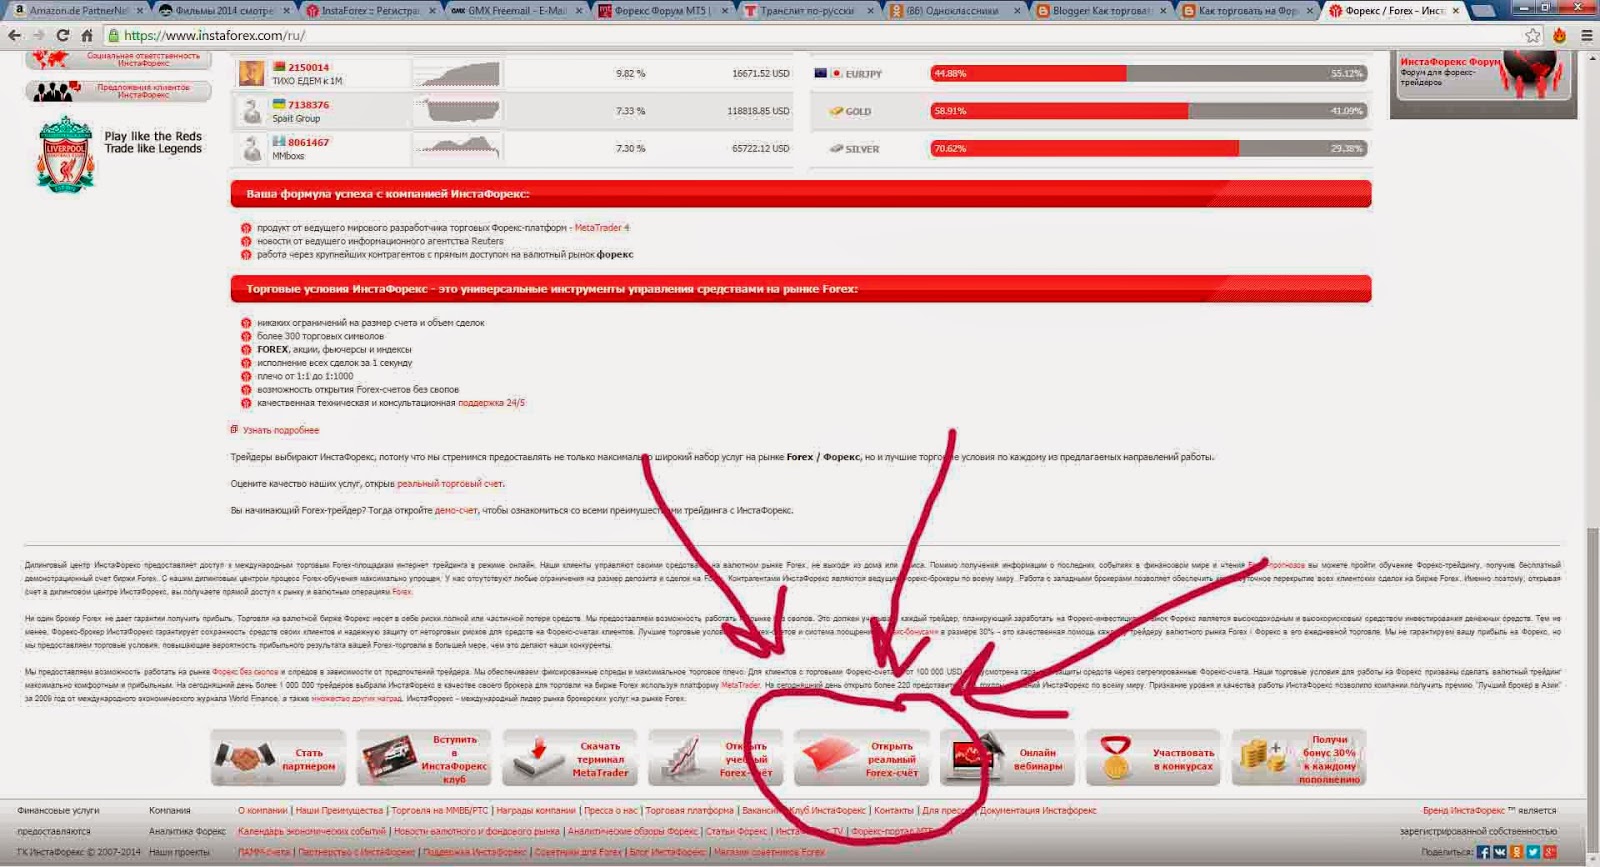
Task: Click Участвовать в конкурсах button
Action: tap(1153, 758)
